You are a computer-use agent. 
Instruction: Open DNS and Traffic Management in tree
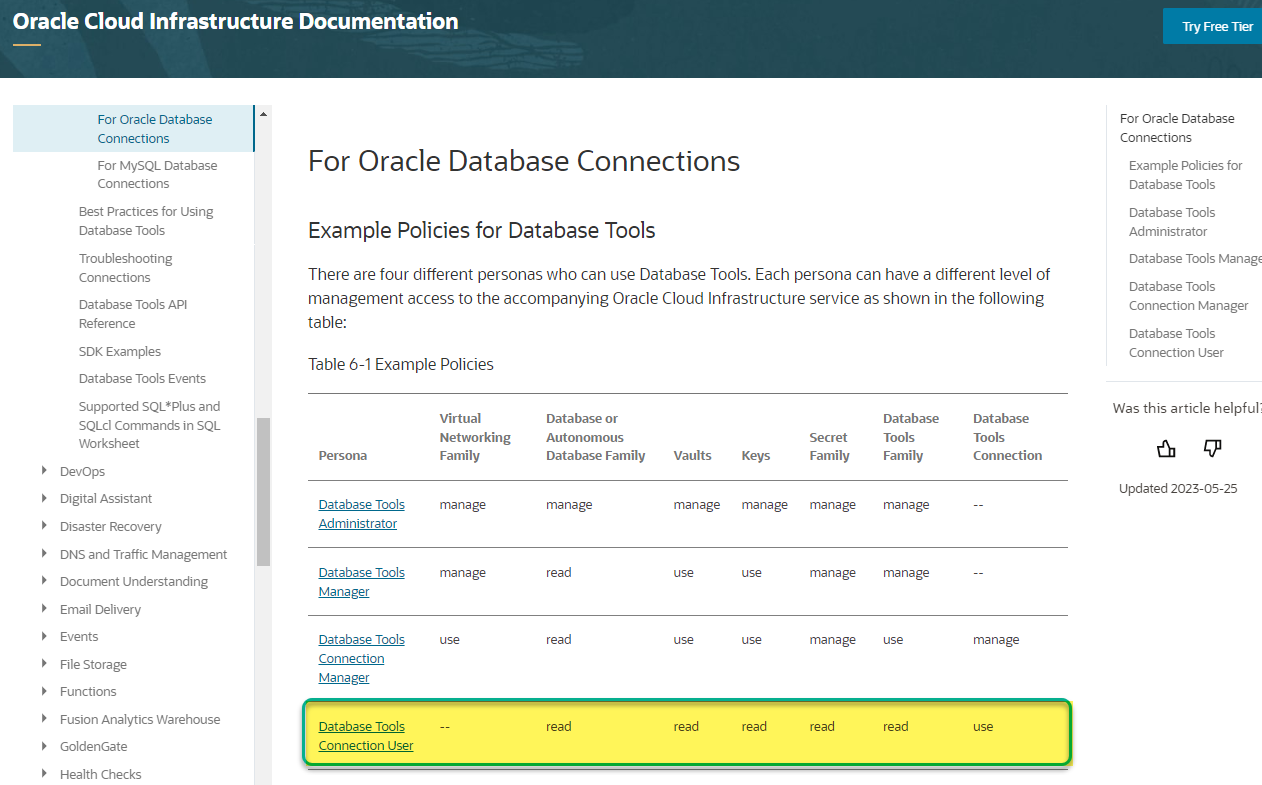point(143,554)
